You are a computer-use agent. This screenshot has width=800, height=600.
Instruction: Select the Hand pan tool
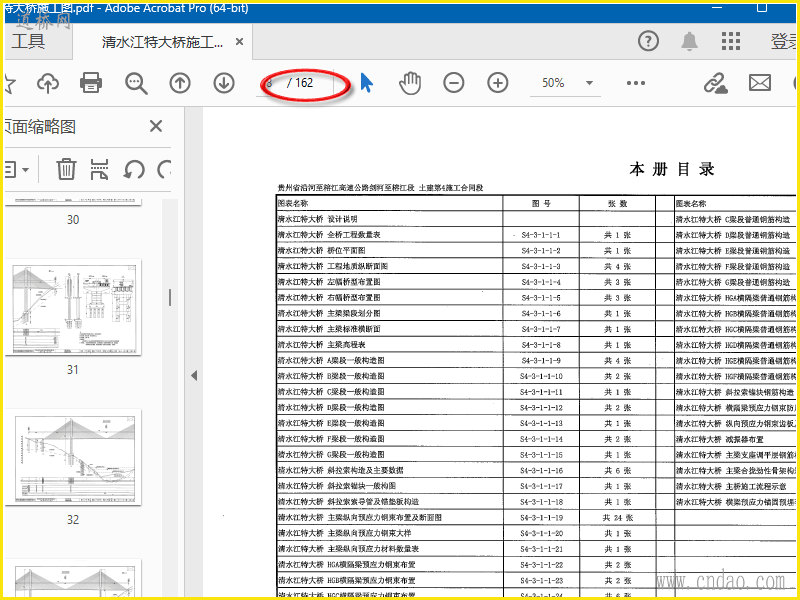tap(409, 83)
